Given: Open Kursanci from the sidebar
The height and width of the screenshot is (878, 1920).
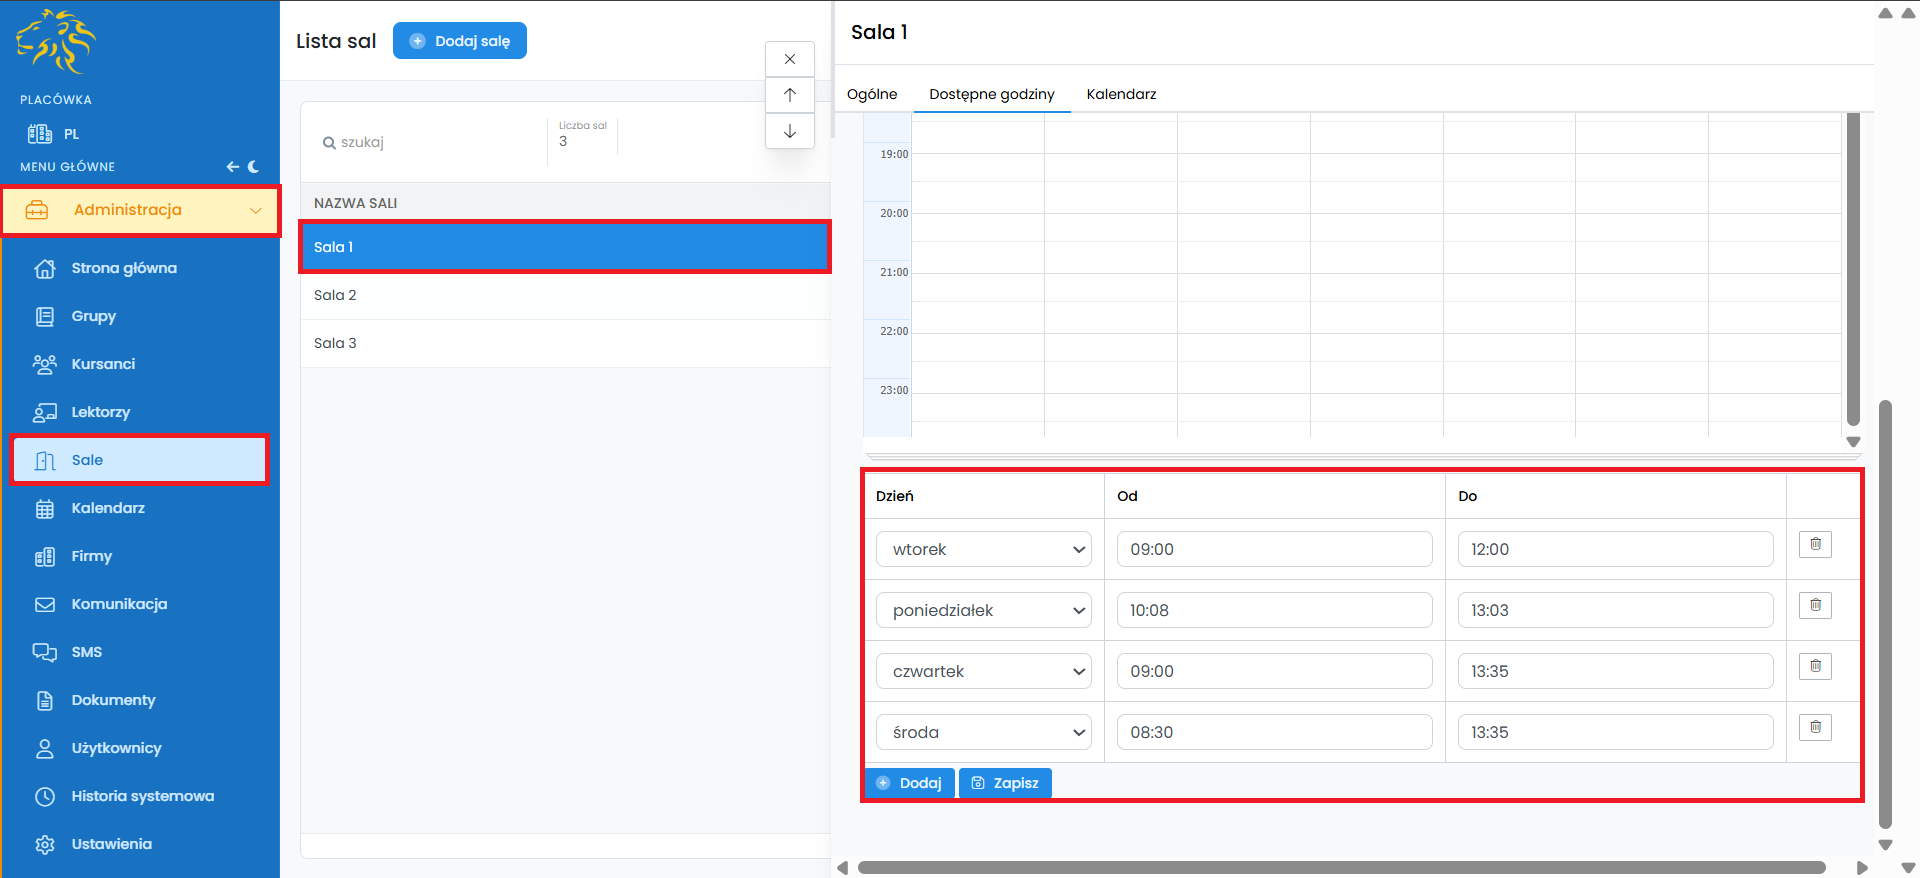Looking at the screenshot, I should 103,364.
